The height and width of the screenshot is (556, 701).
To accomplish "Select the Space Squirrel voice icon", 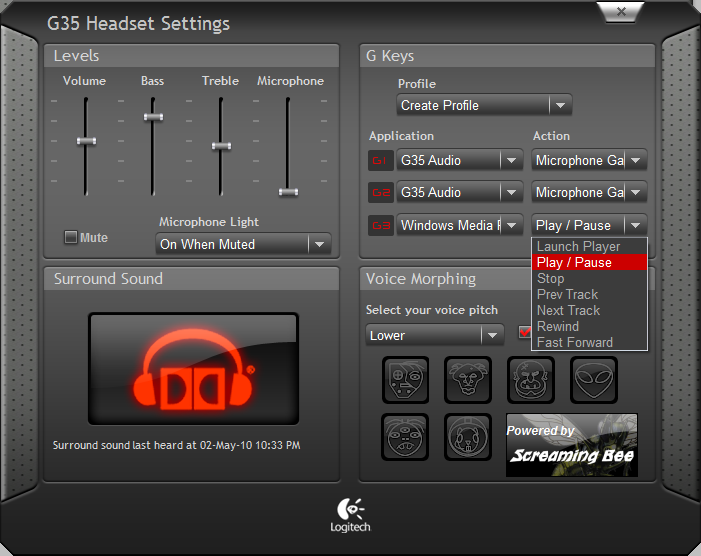I will click(x=468, y=437).
